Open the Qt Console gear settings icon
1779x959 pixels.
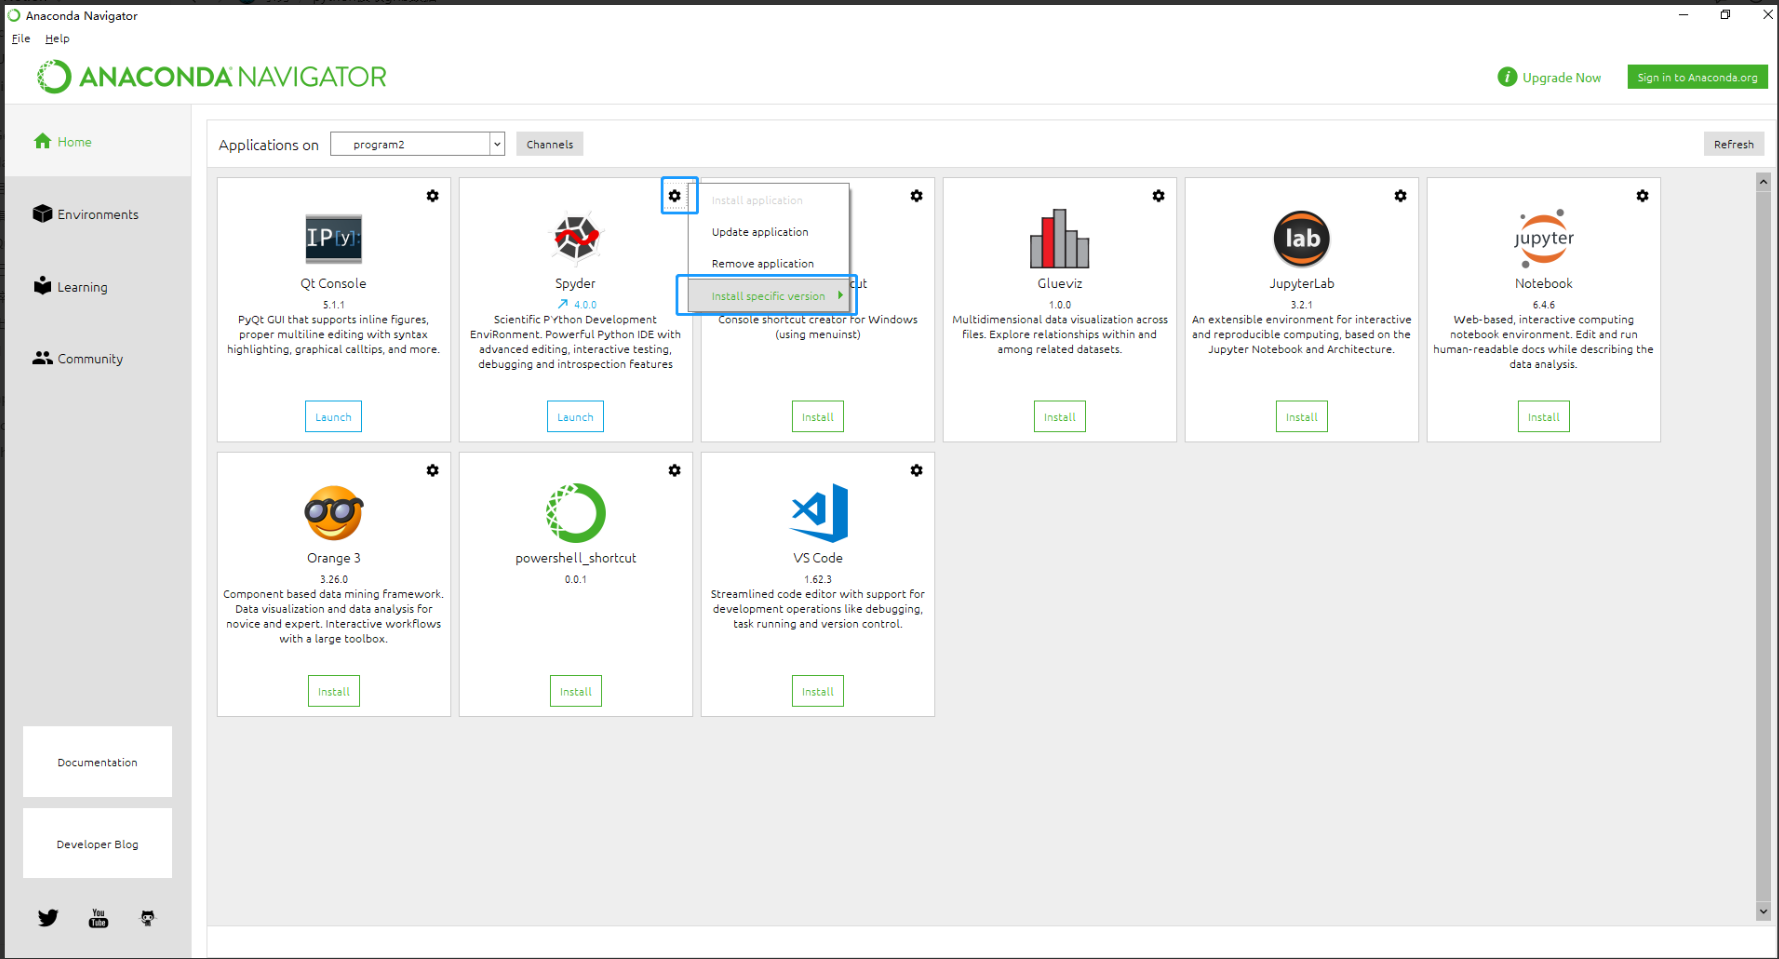(432, 196)
